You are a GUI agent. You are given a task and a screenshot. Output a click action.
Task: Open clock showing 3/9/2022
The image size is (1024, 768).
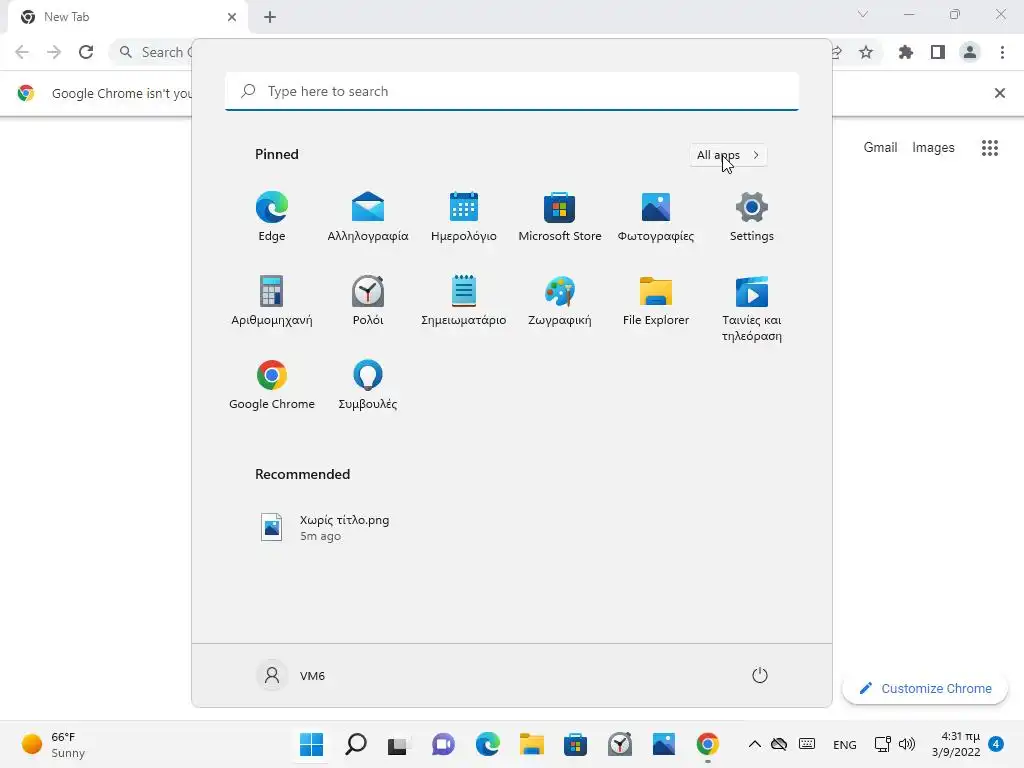[955, 744]
